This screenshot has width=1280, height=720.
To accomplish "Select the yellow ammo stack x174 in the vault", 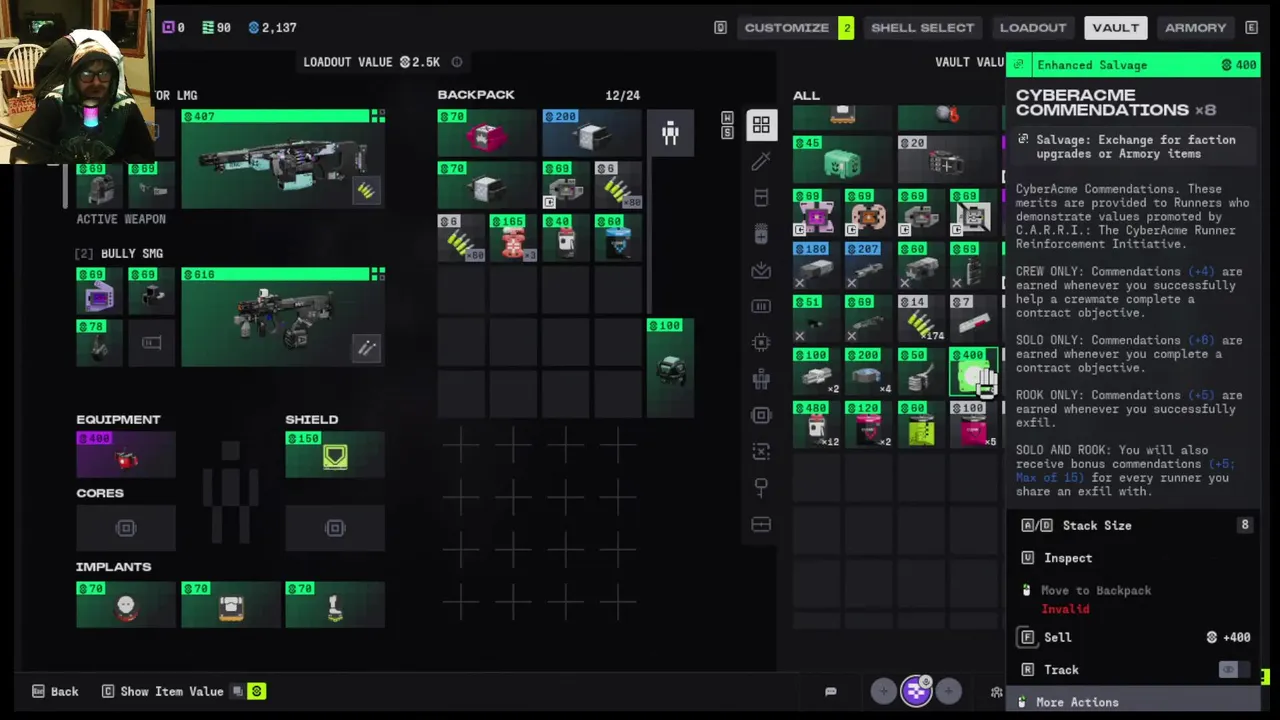I will point(921,318).
